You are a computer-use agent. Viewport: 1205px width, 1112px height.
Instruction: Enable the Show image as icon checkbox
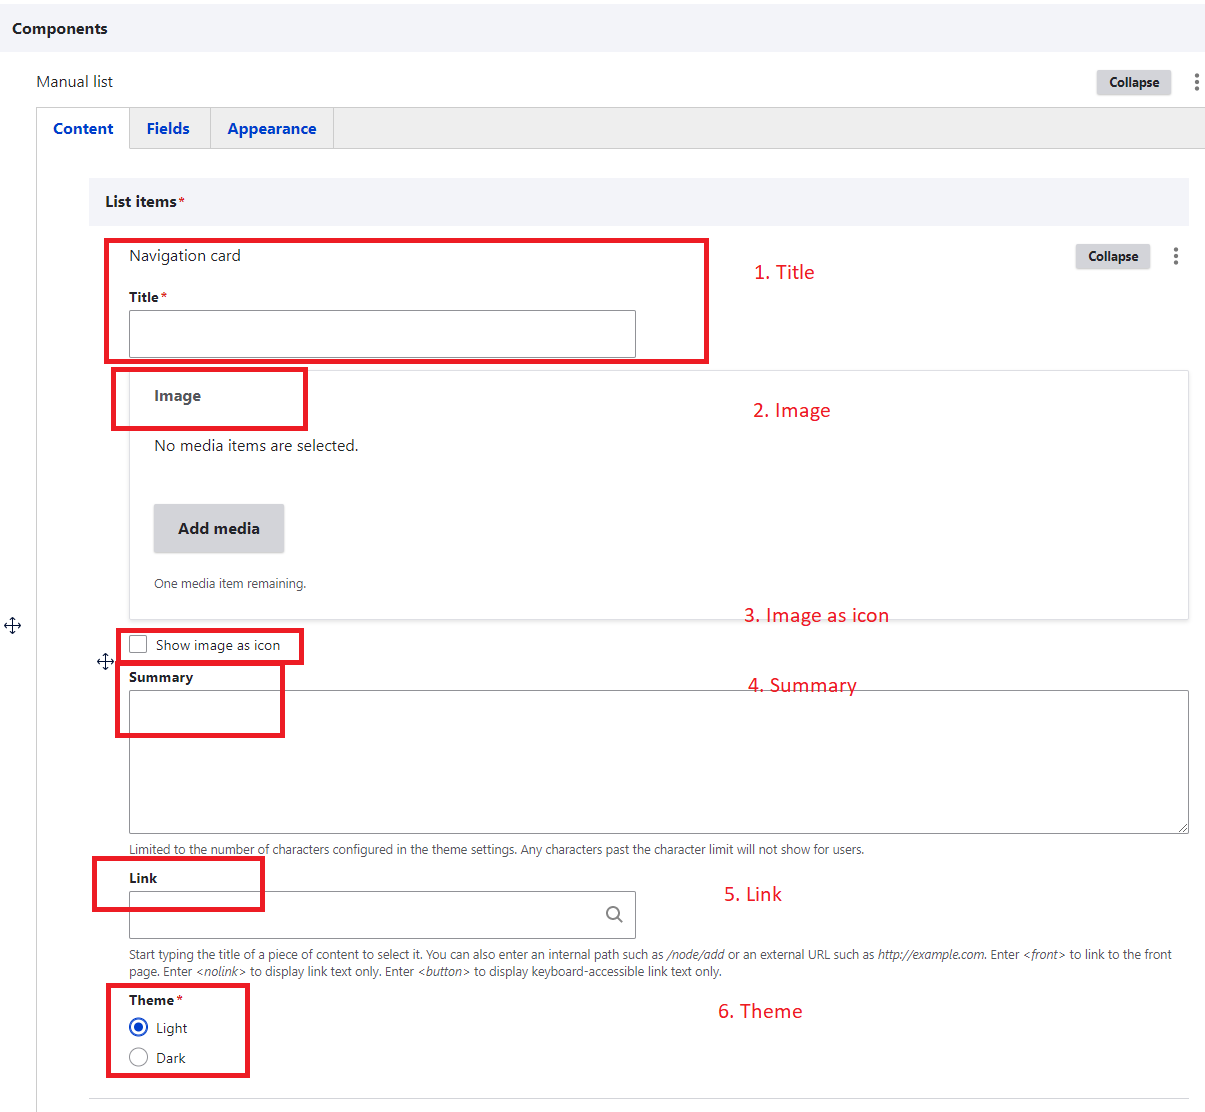point(139,645)
